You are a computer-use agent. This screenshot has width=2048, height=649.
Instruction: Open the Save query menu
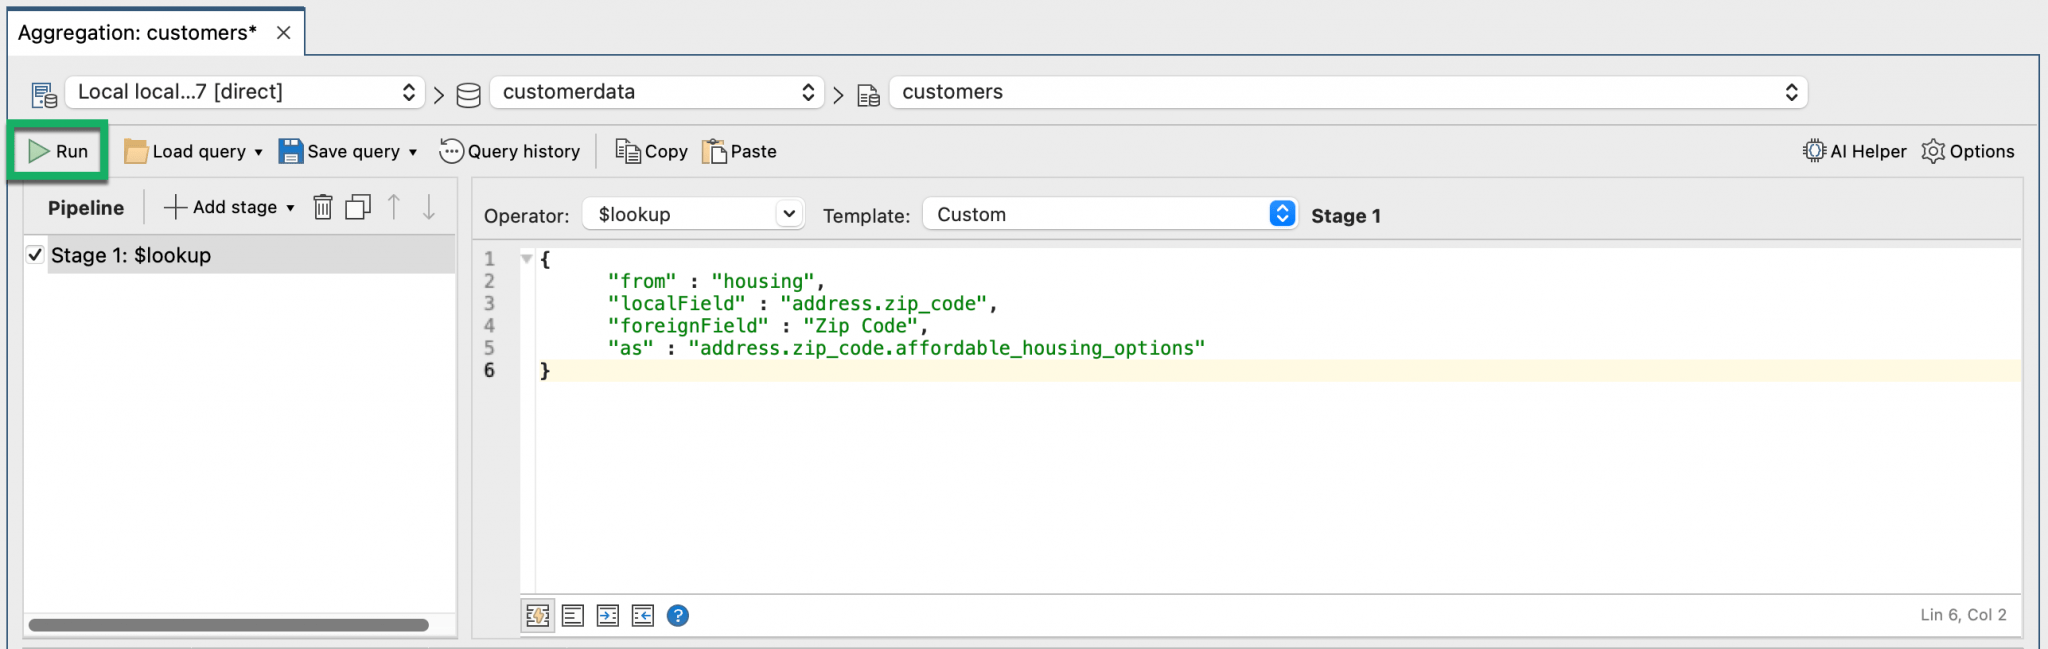348,151
